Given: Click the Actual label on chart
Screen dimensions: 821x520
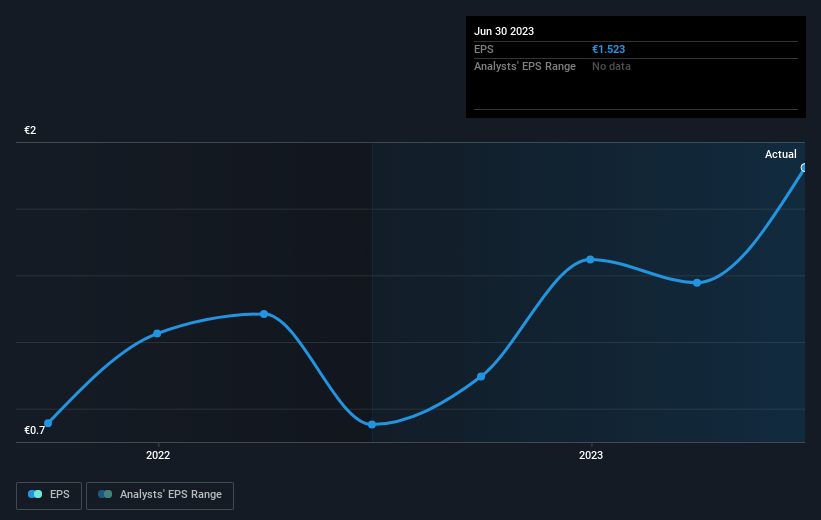Looking at the screenshot, I should [780, 154].
